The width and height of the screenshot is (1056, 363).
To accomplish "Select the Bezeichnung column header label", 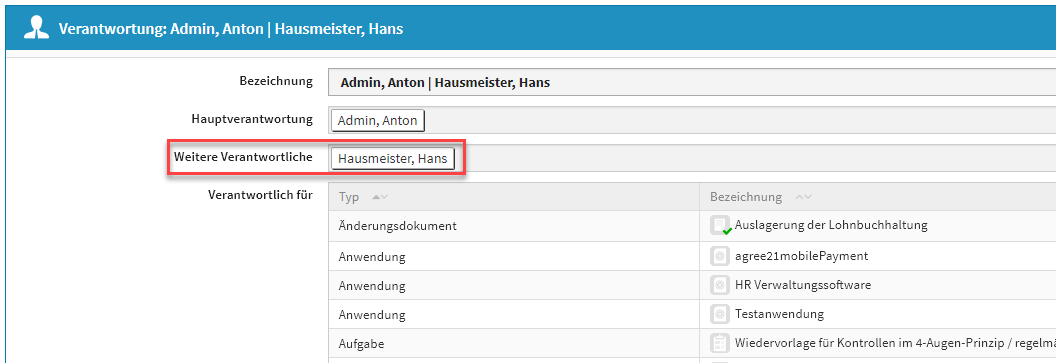I will click(746, 197).
